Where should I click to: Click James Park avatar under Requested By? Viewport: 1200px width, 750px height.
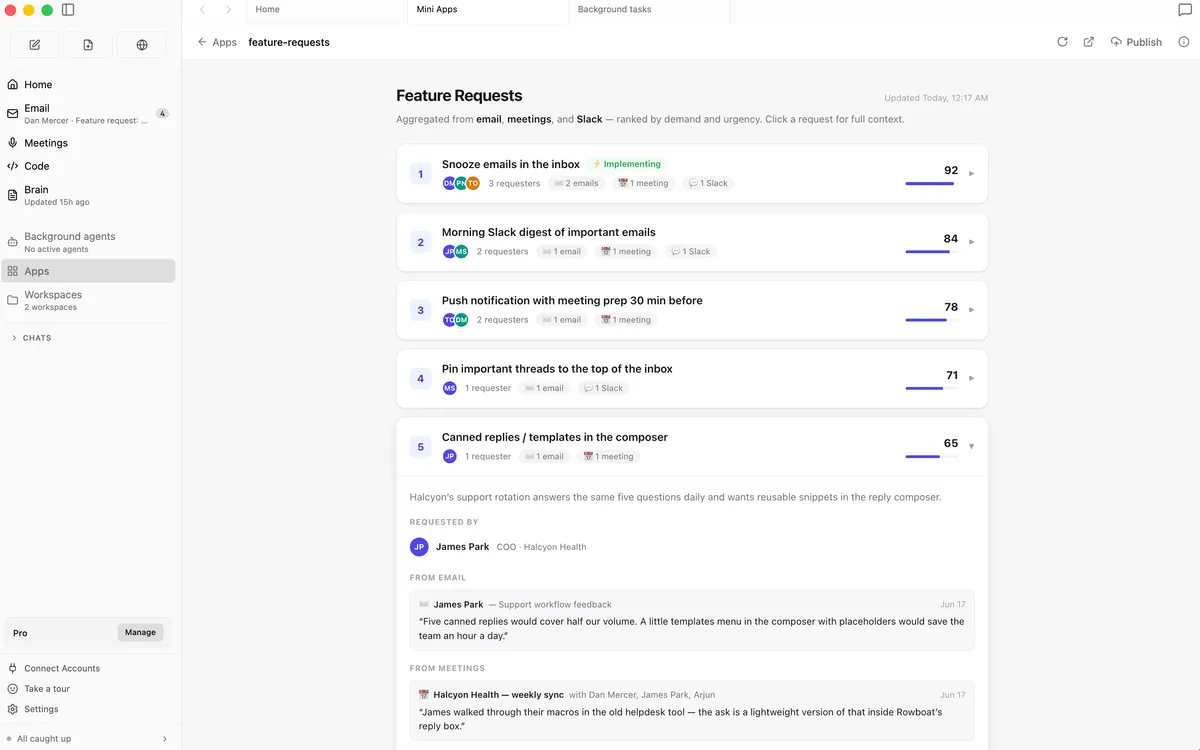click(x=419, y=547)
